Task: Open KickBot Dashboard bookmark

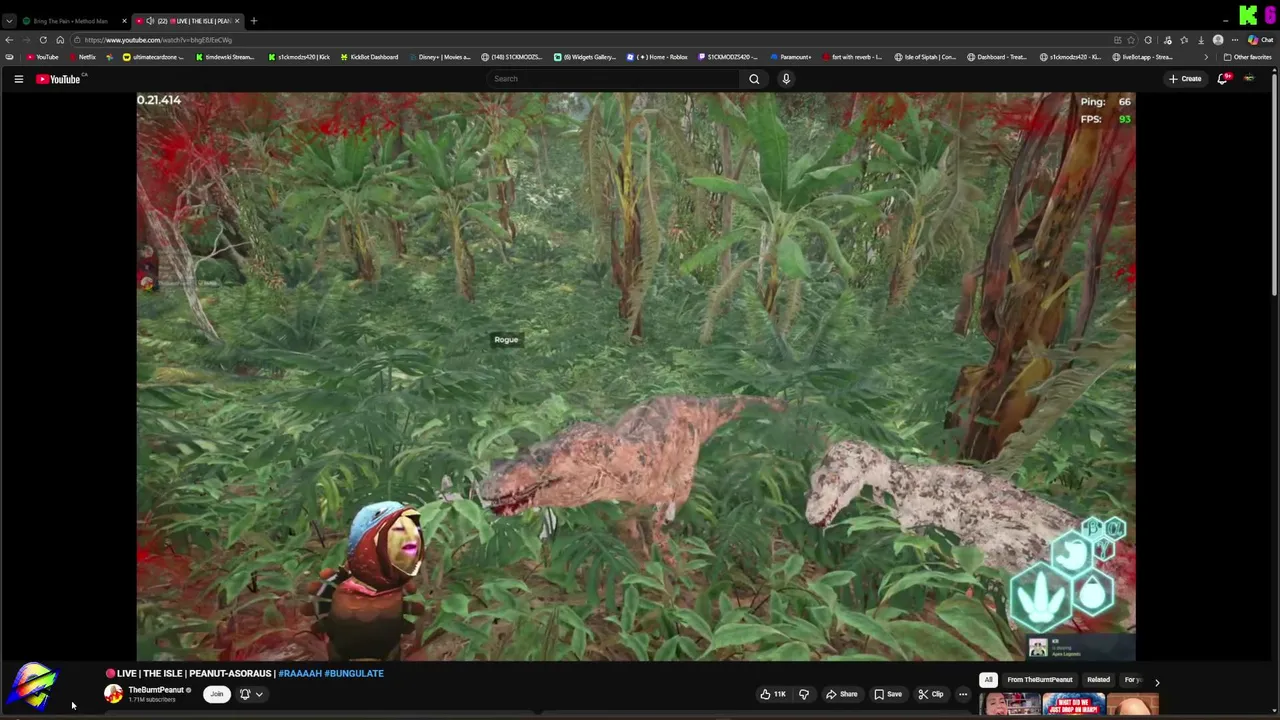Action: [369, 57]
